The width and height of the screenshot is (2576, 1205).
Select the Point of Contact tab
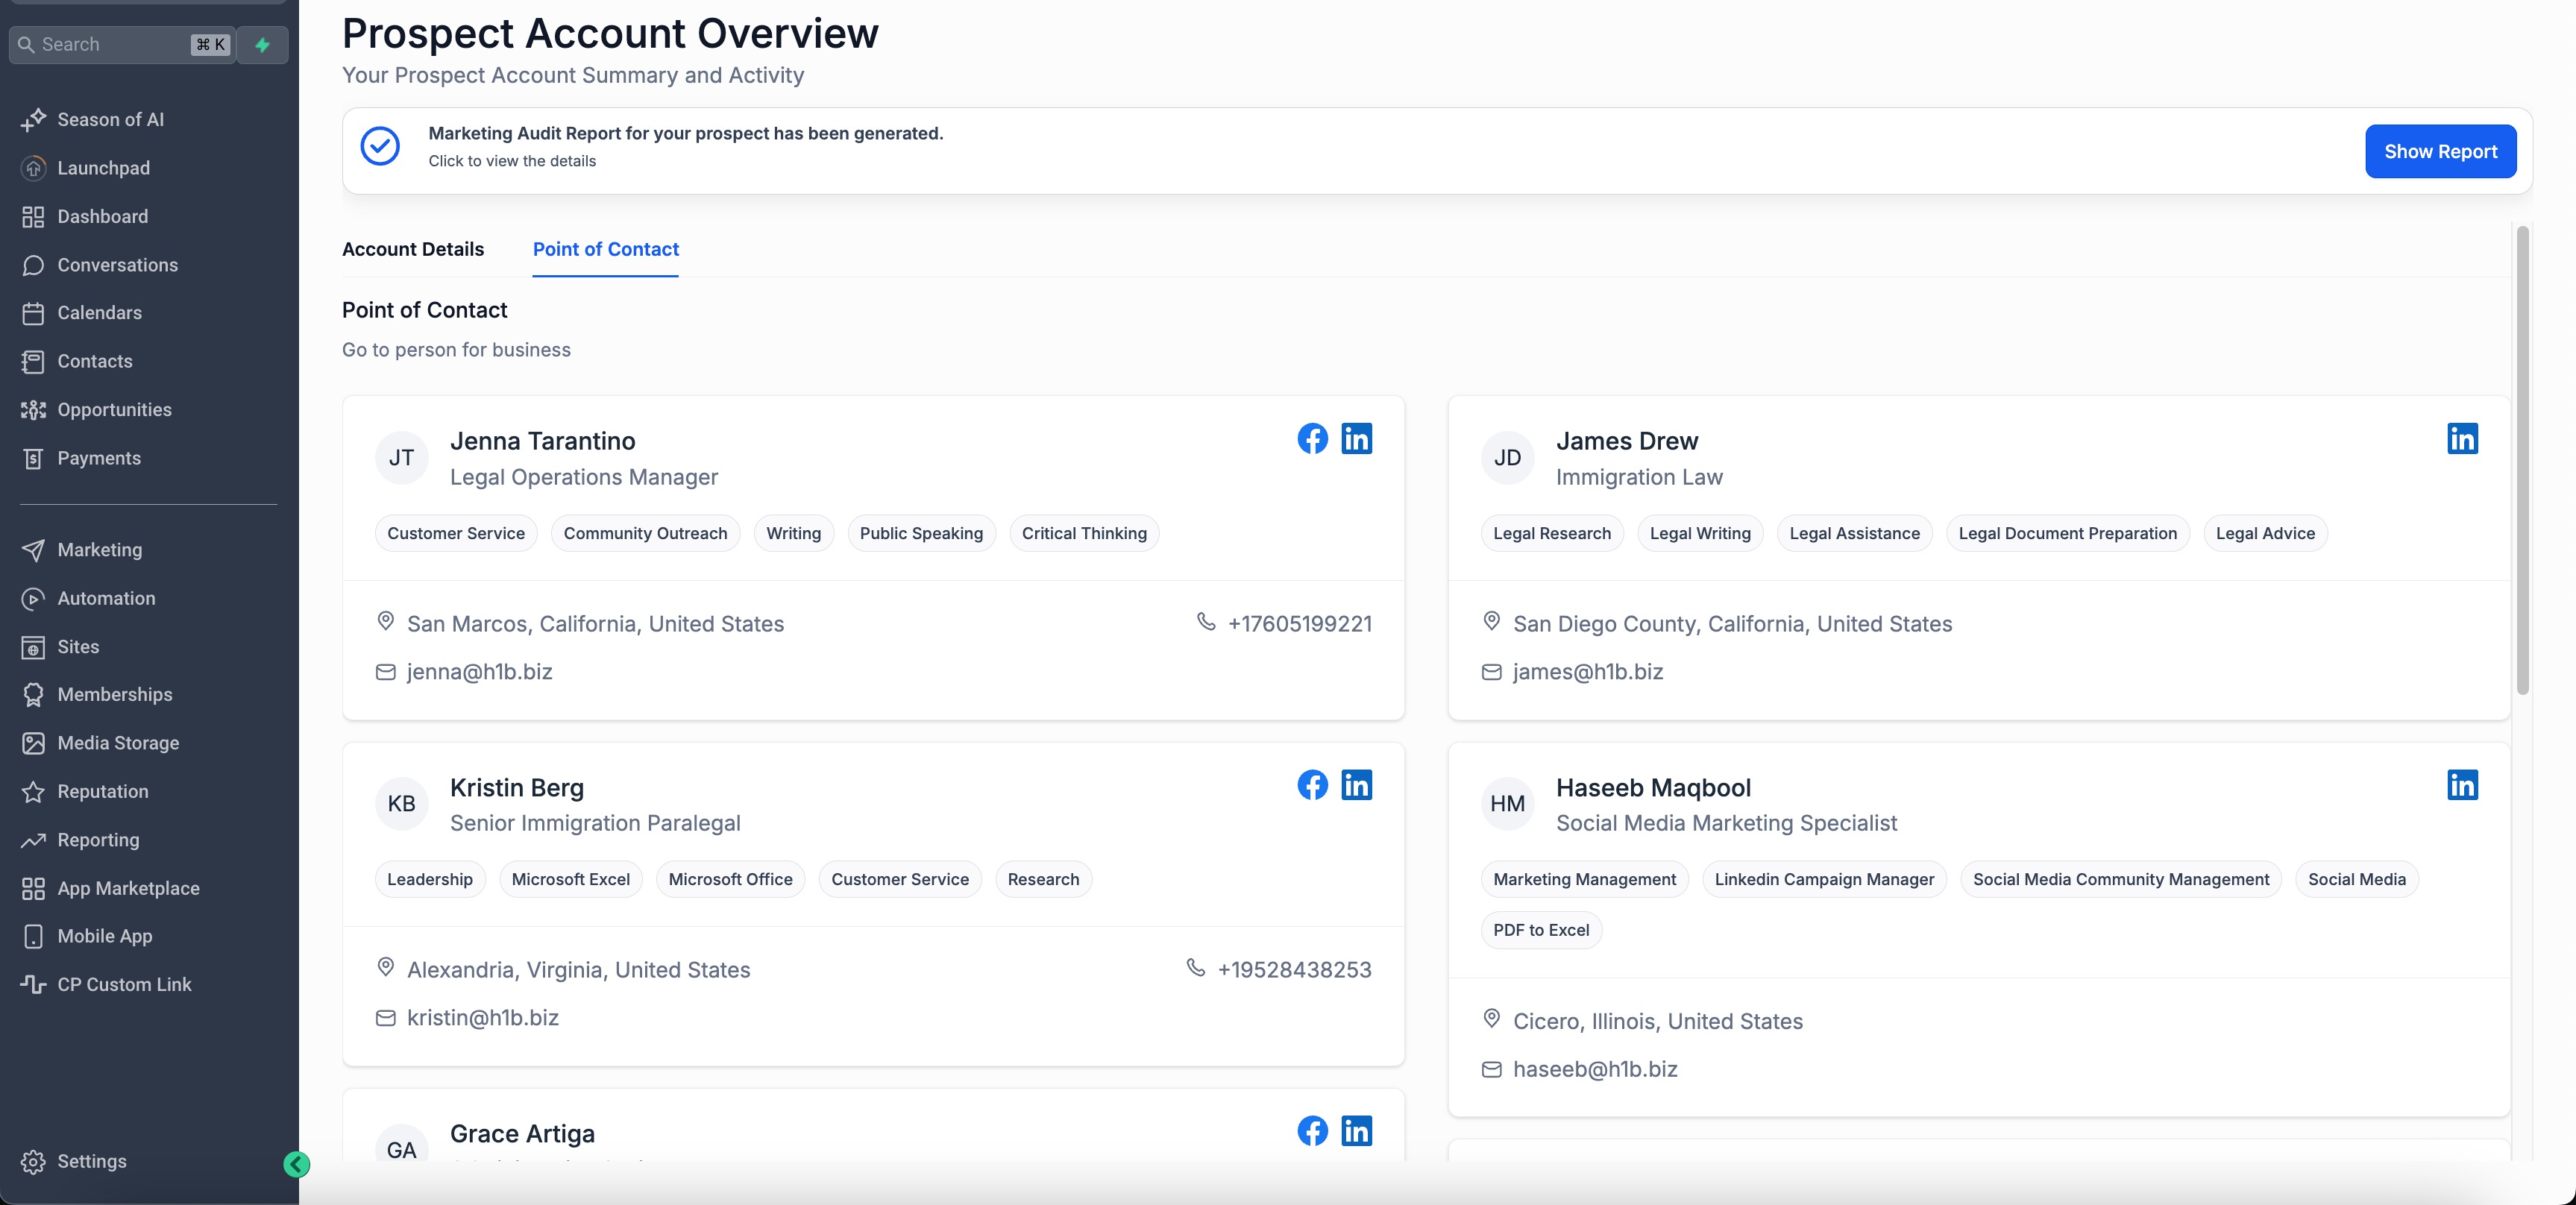pyautogui.click(x=605, y=249)
